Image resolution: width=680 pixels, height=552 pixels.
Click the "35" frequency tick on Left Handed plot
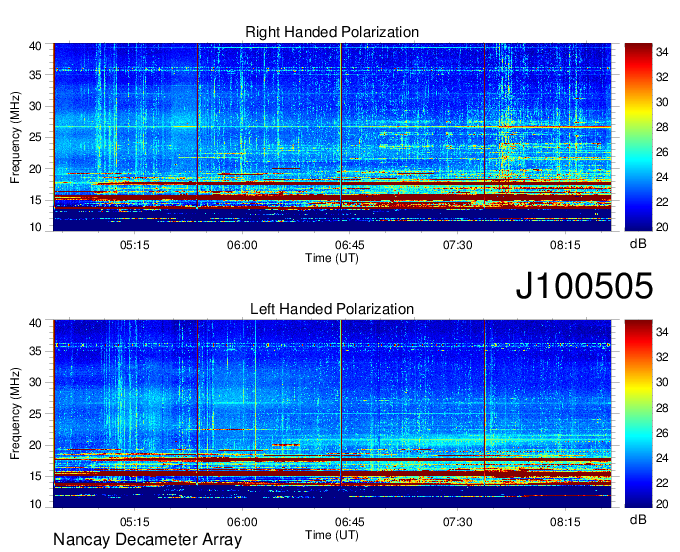pyautogui.click(x=35, y=351)
